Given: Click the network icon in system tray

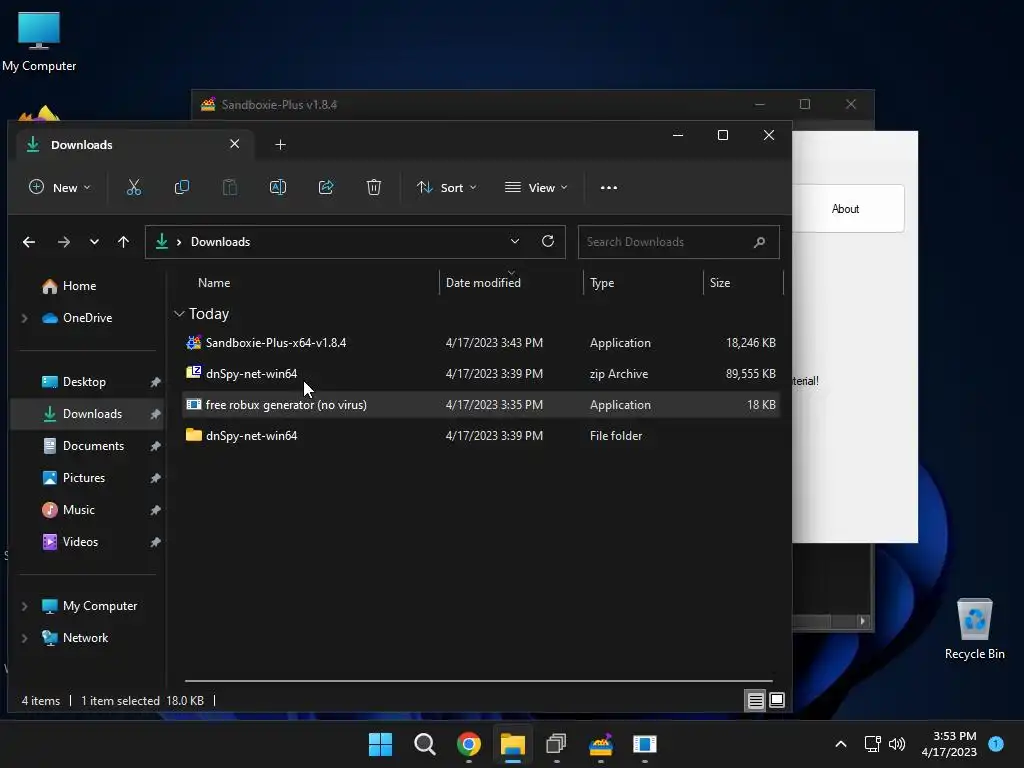Looking at the screenshot, I should click(872, 744).
